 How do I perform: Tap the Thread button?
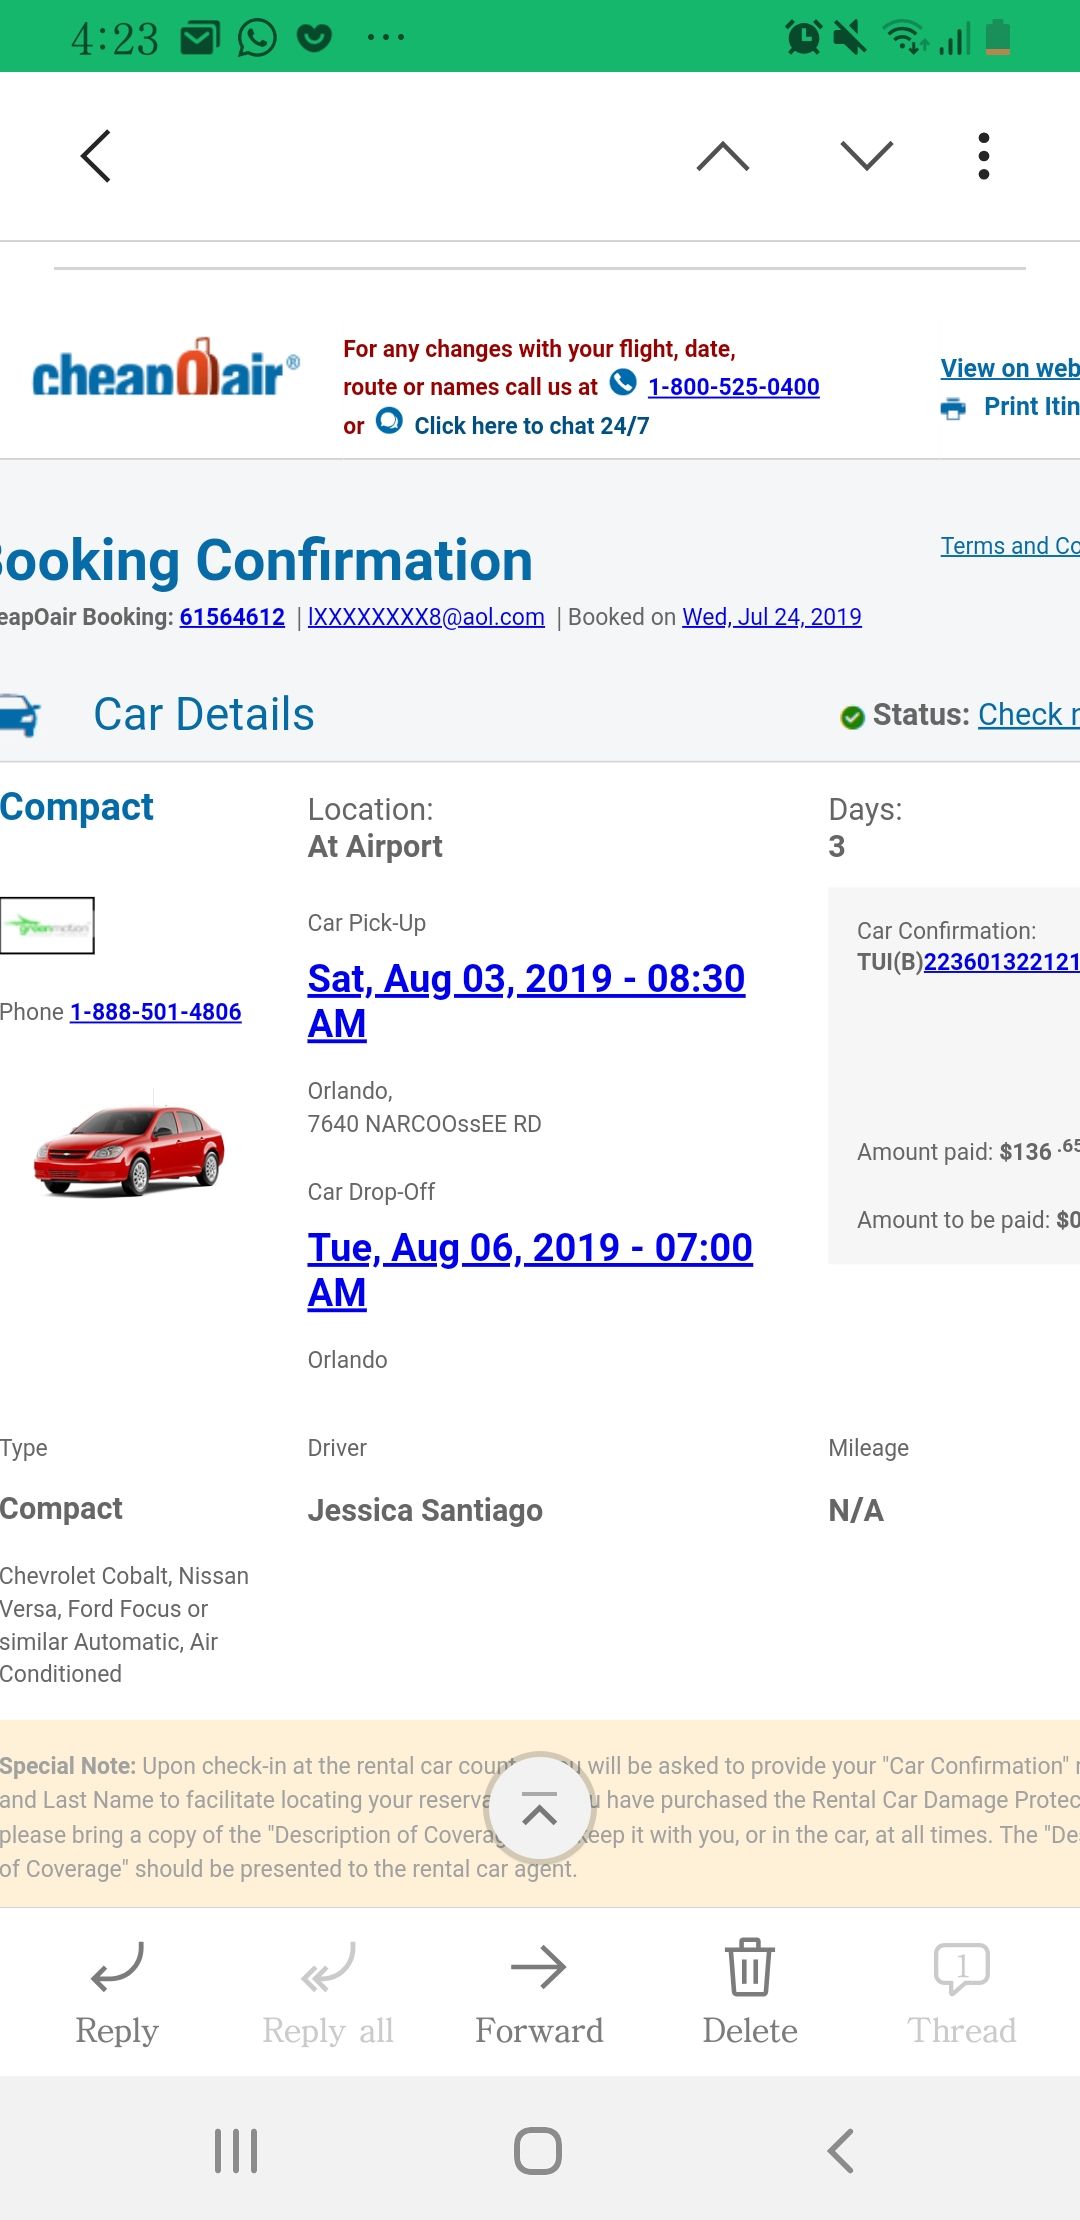962,1995
